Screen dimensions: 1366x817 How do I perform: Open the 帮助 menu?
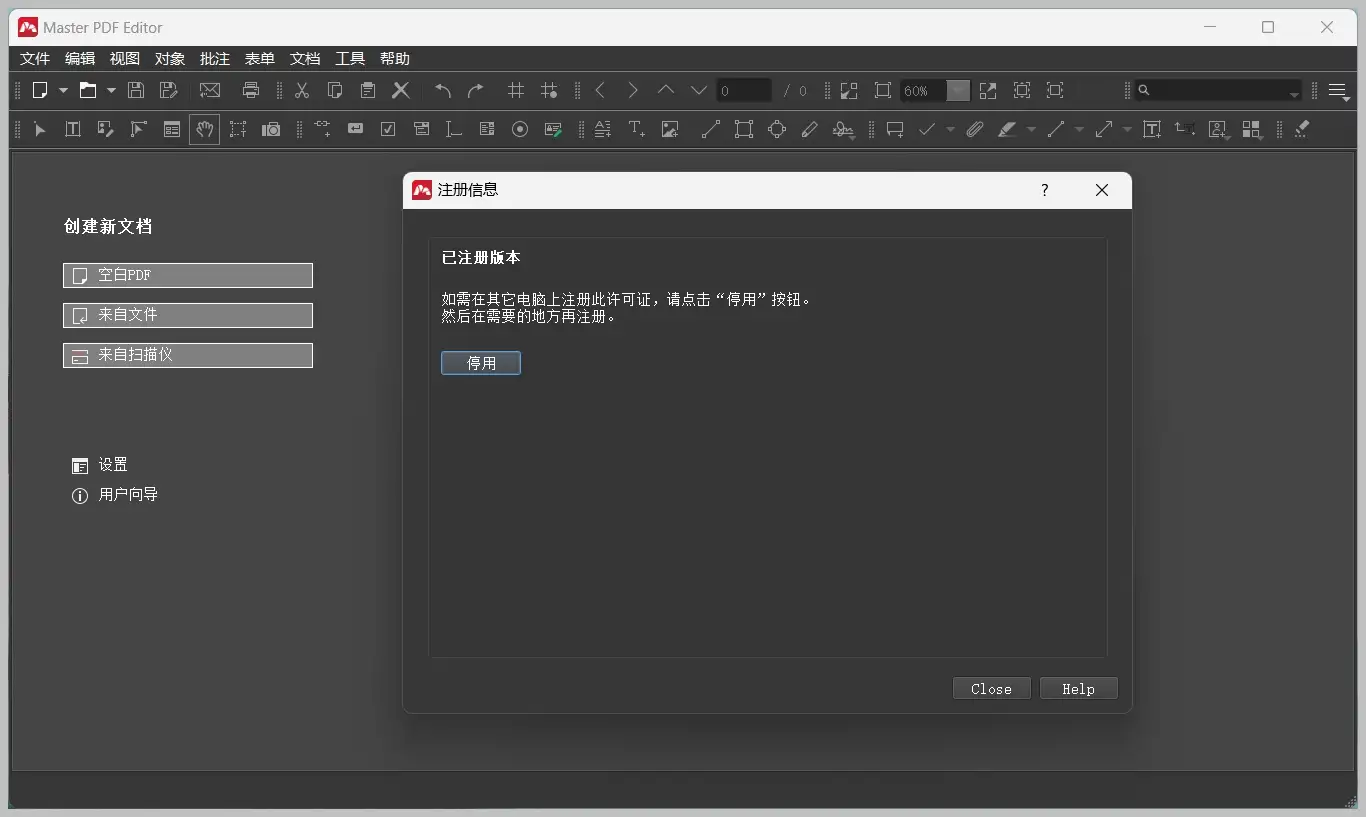click(x=395, y=59)
